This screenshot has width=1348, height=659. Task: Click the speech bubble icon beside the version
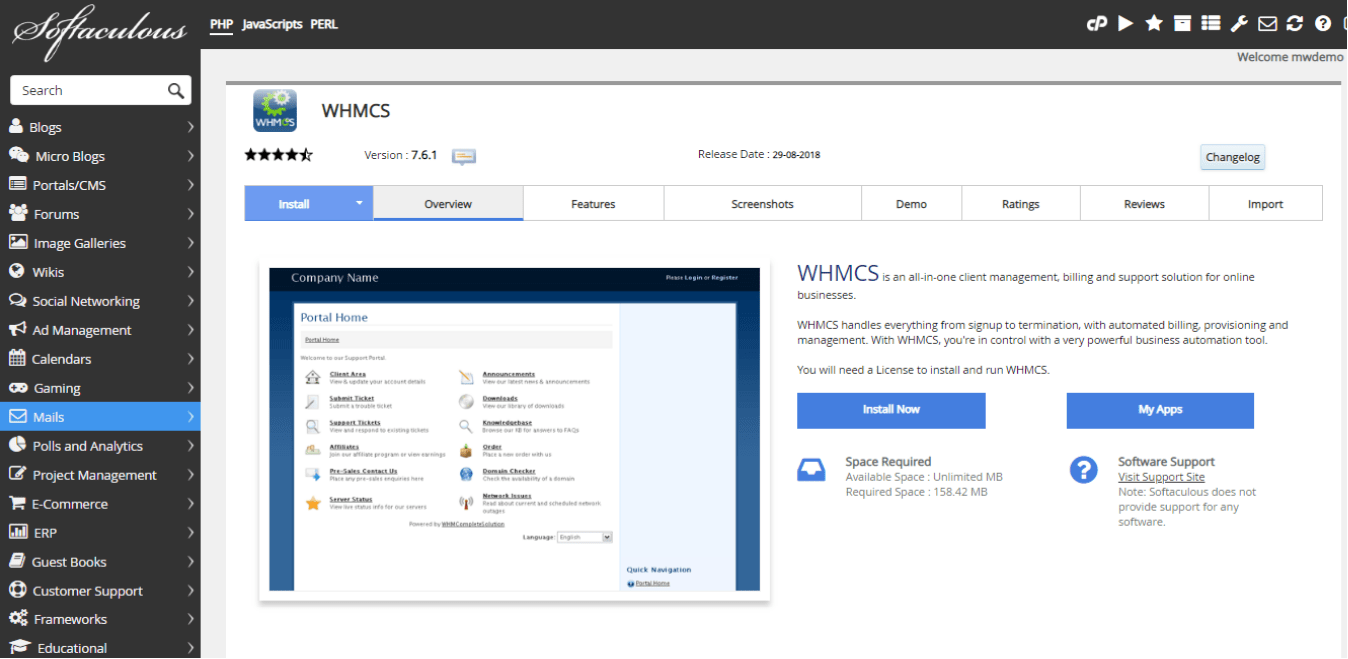(463, 156)
